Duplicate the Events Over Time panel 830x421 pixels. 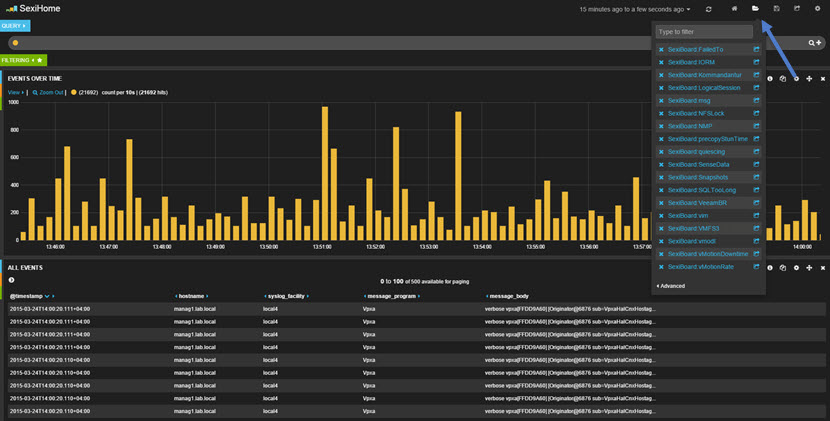tap(783, 78)
